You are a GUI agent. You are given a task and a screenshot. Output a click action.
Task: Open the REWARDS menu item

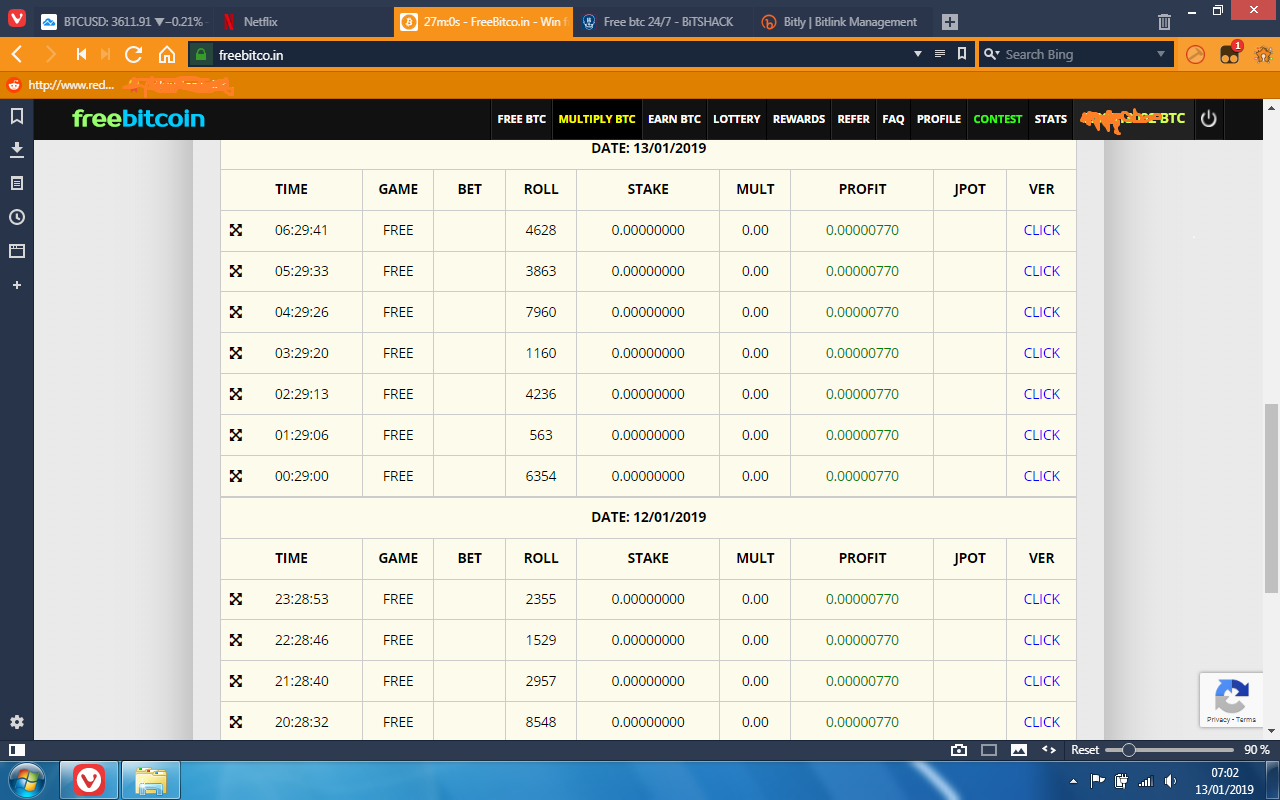click(x=799, y=119)
